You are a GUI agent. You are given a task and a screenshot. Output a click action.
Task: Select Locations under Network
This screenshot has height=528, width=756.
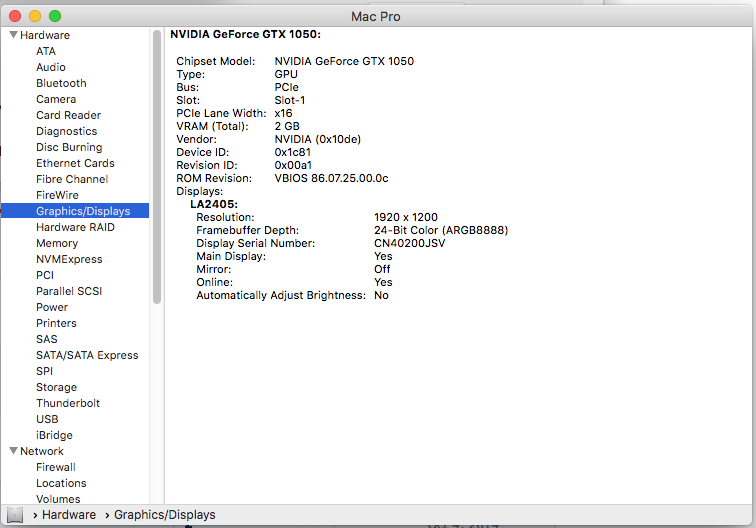(61, 483)
